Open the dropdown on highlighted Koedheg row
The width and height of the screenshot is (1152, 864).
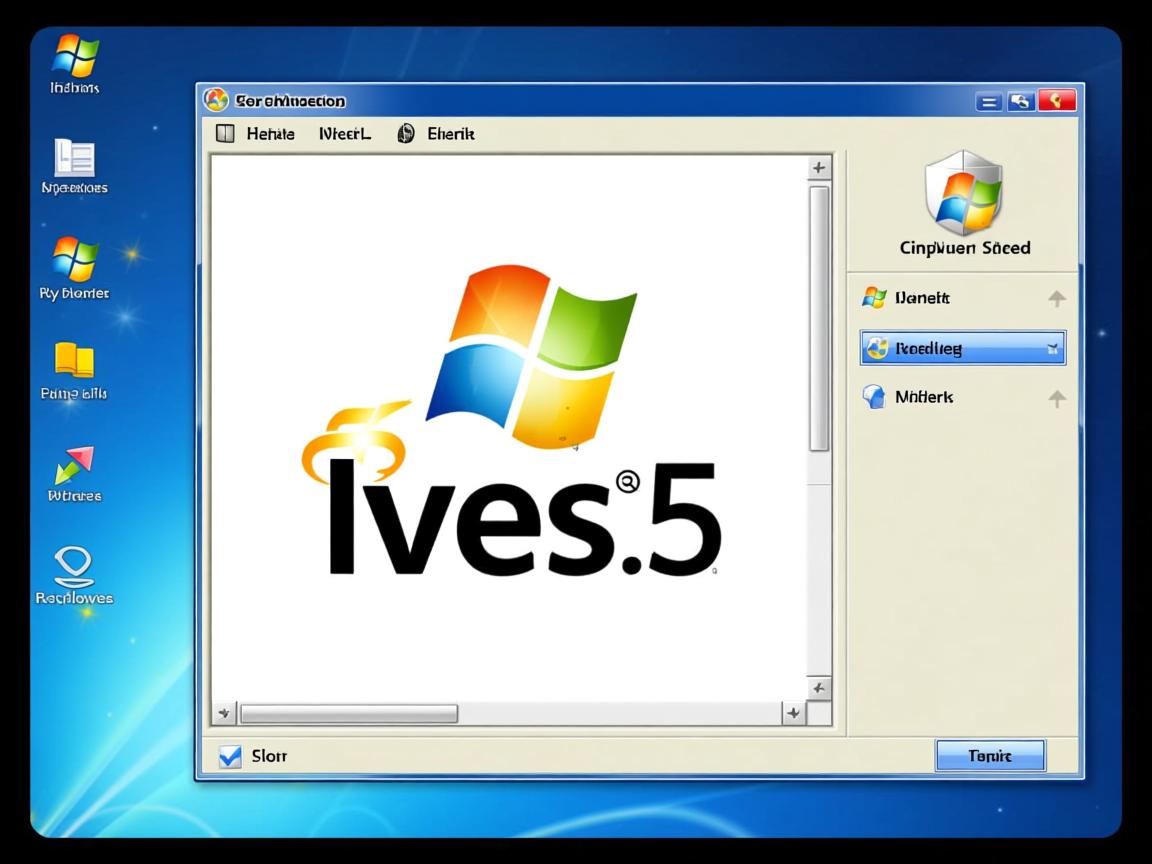(x=1052, y=349)
